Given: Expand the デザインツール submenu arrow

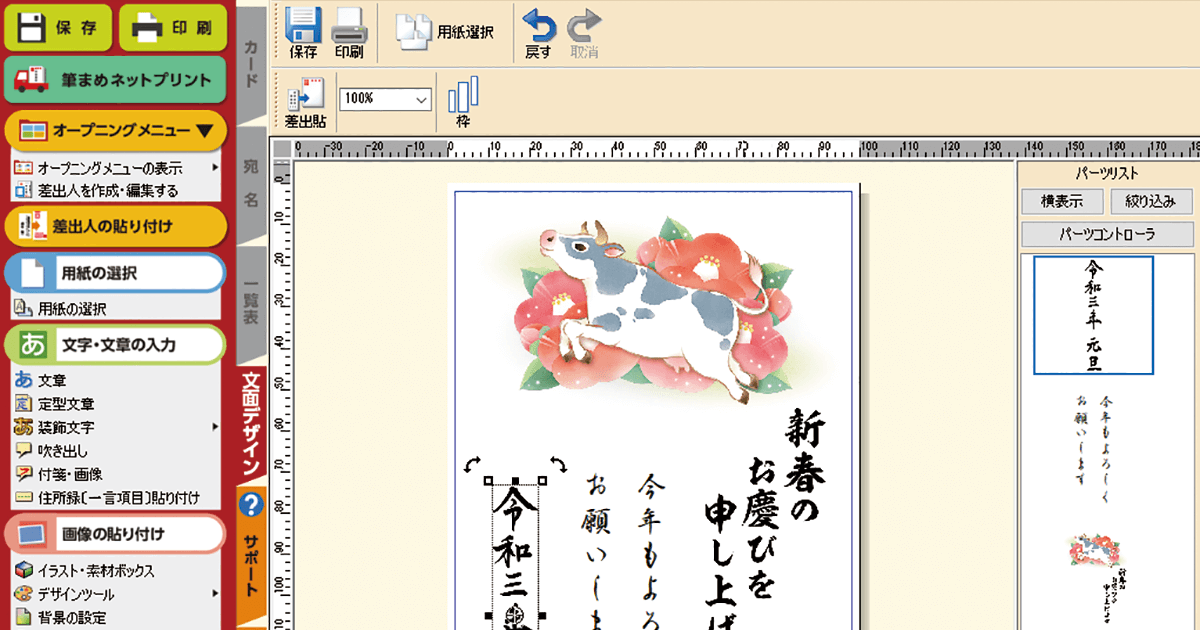Looking at the screenshot, I should pos(216,594).
